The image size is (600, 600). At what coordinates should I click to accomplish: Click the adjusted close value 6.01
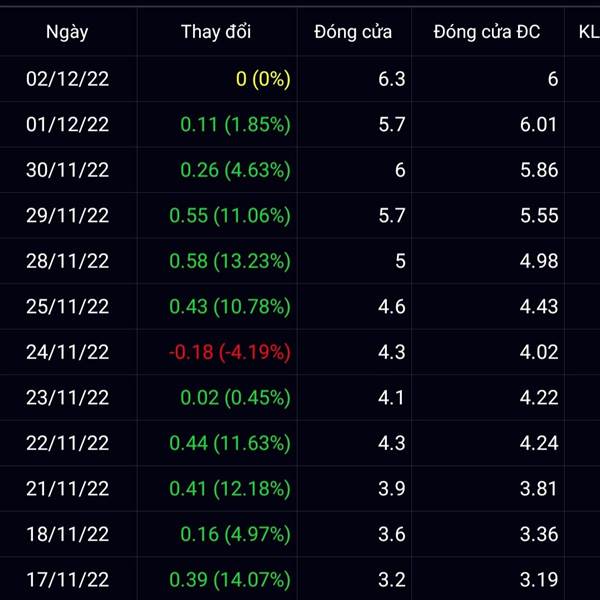539,125
